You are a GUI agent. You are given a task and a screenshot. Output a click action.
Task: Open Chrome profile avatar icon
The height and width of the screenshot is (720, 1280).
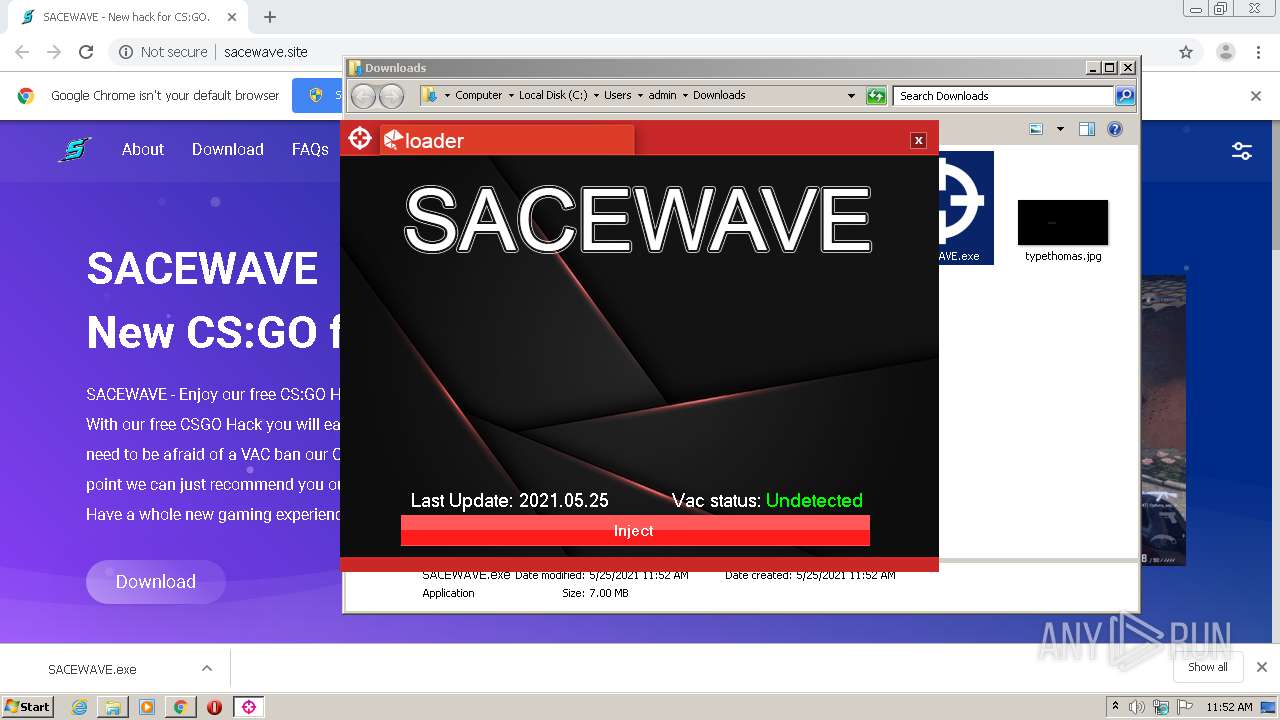(1225, 52)
